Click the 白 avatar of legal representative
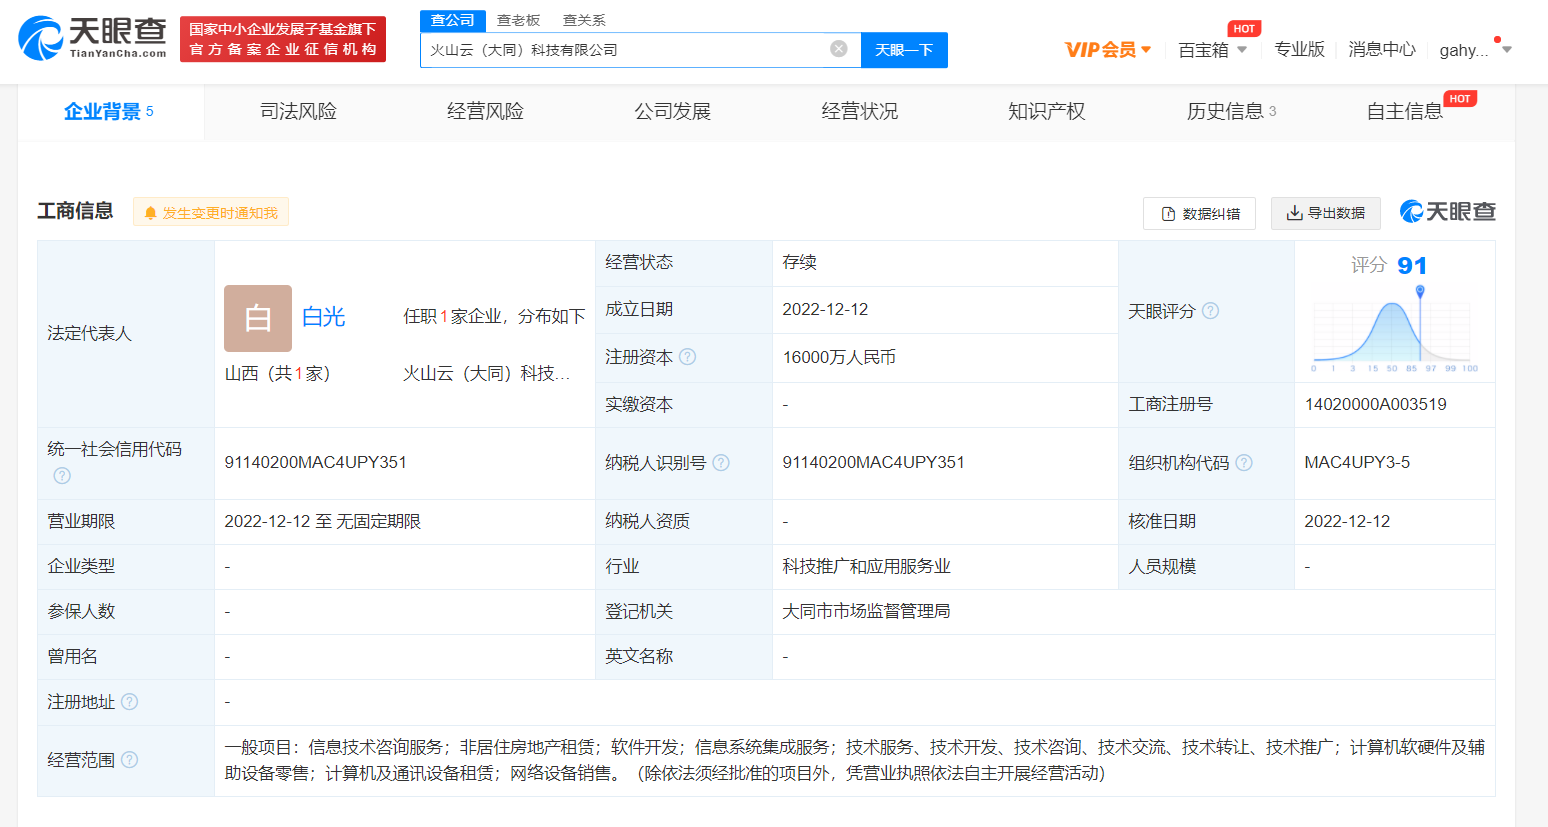This screenshot has height=827, width=1548. point(258,318)
